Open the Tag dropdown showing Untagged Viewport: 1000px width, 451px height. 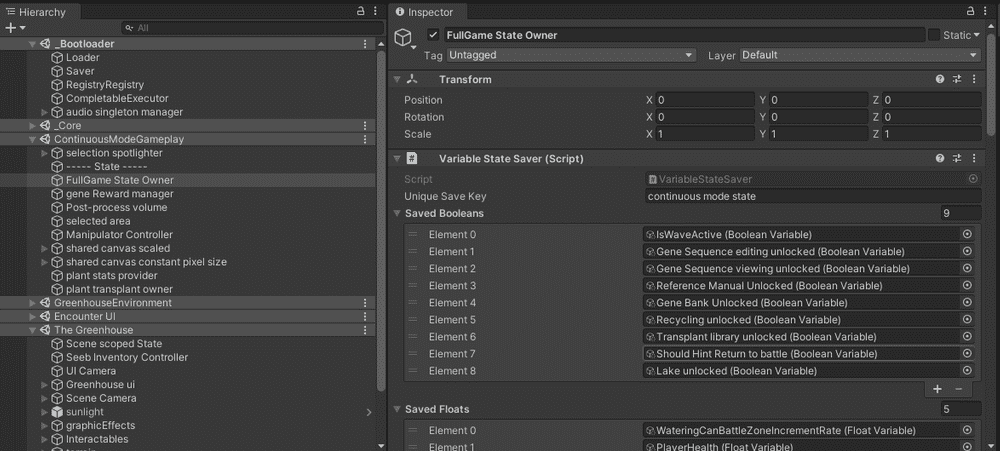[x=571, y=55]
